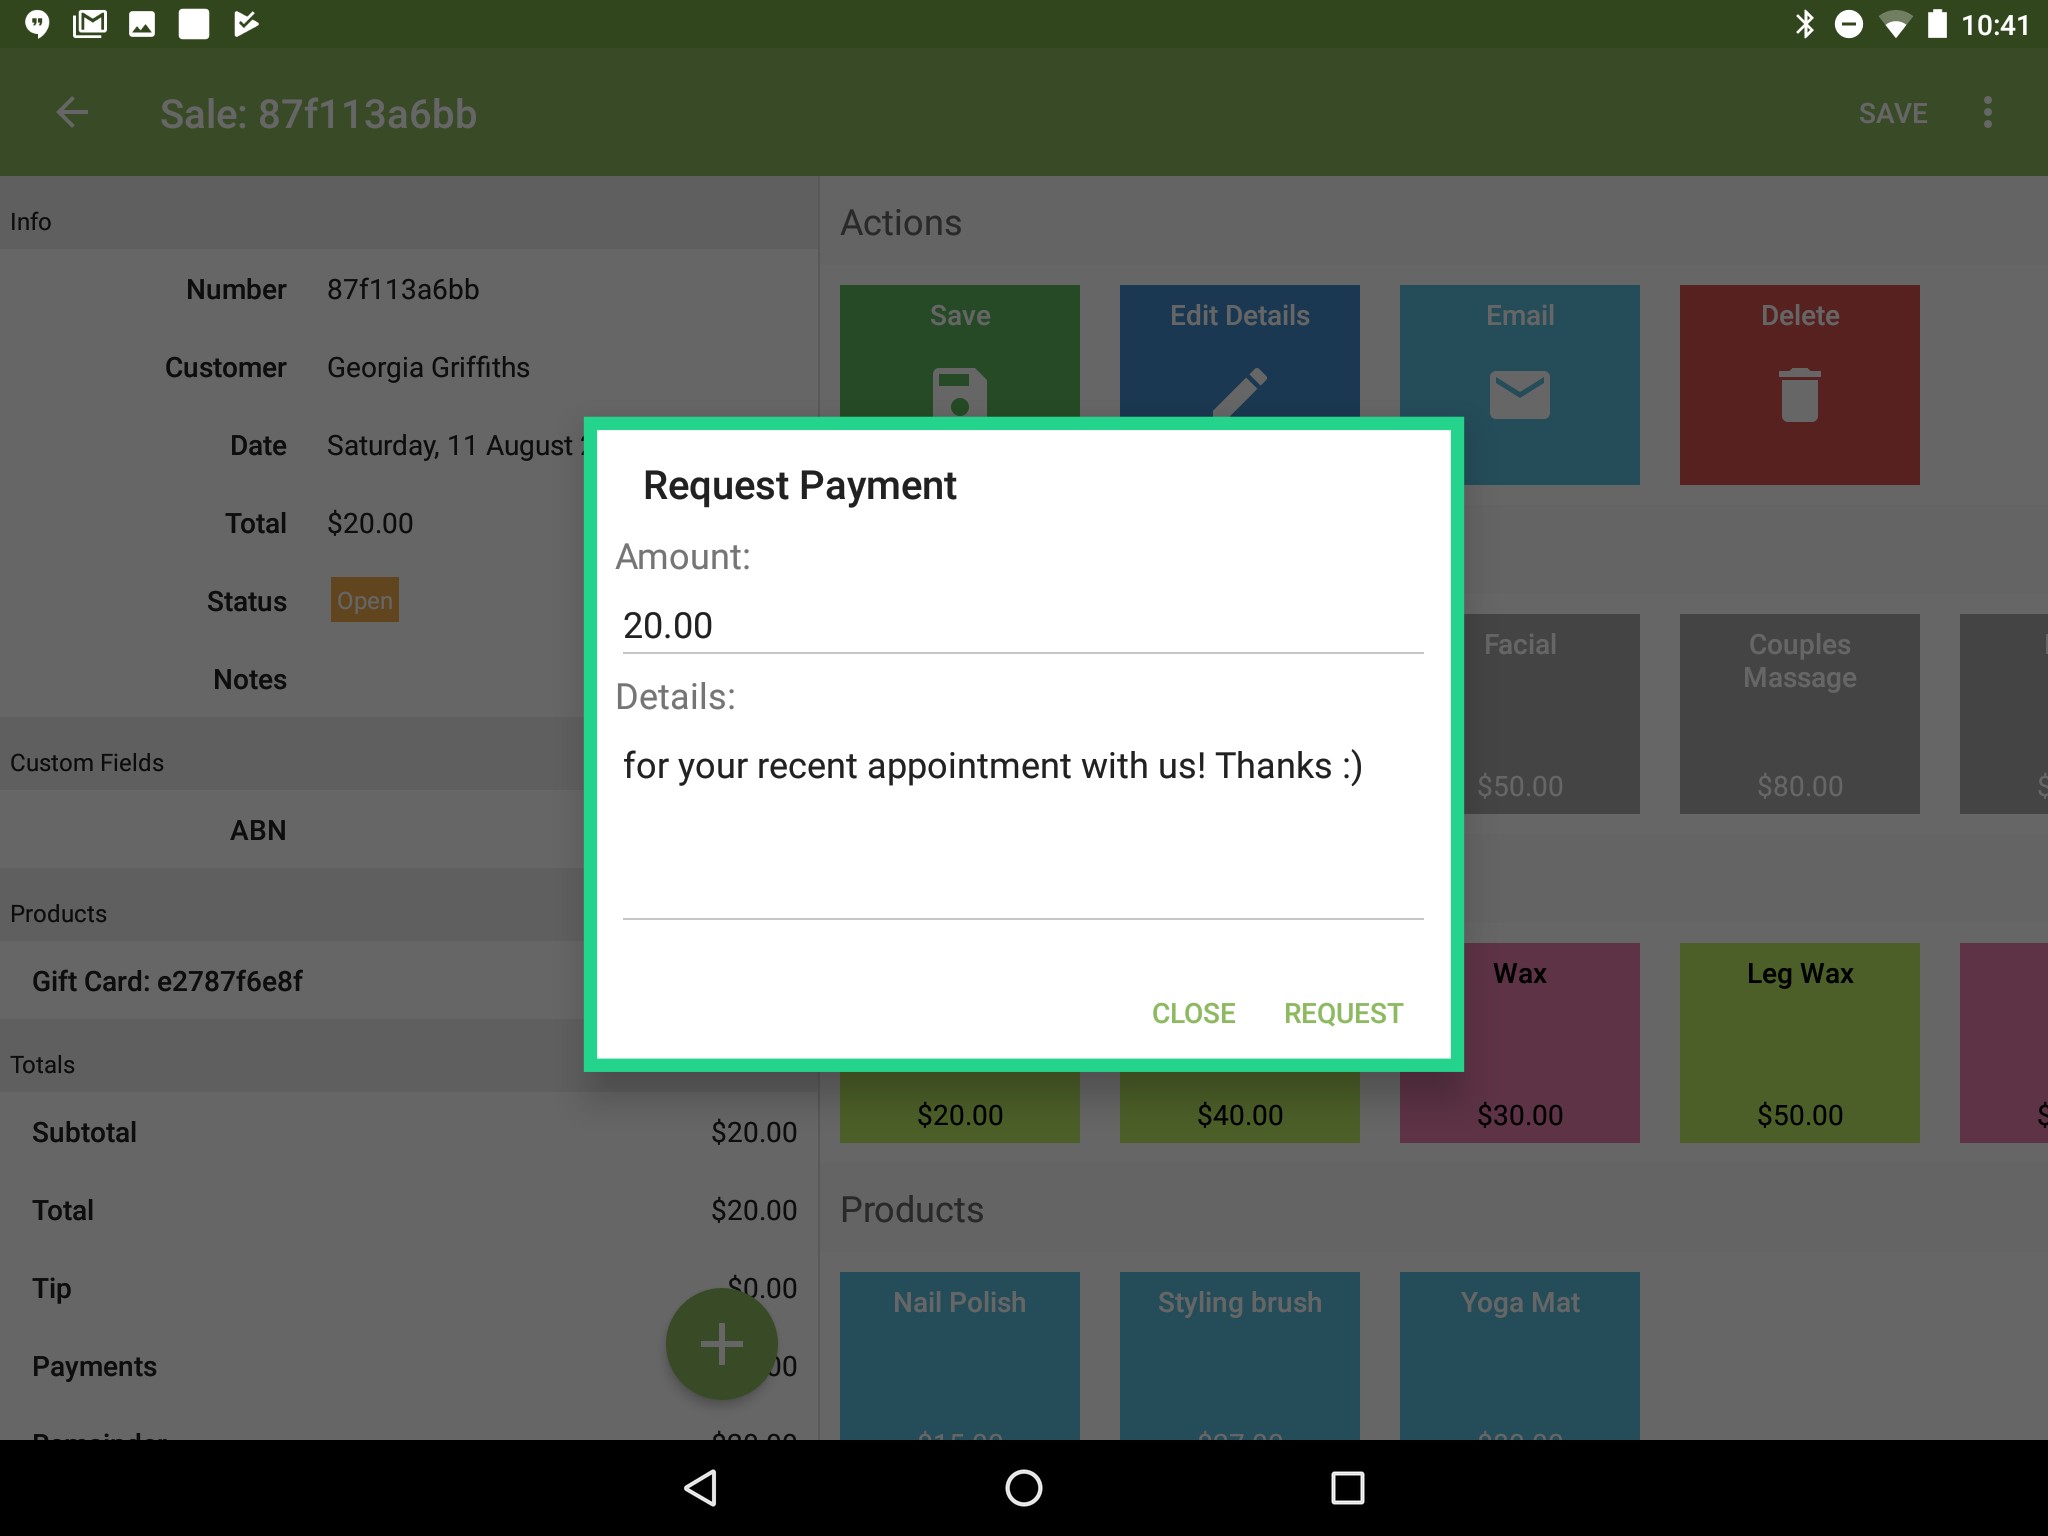Tap the battery status icon
Screen dimensions: 2048x1536
(x=1937, y=24)
